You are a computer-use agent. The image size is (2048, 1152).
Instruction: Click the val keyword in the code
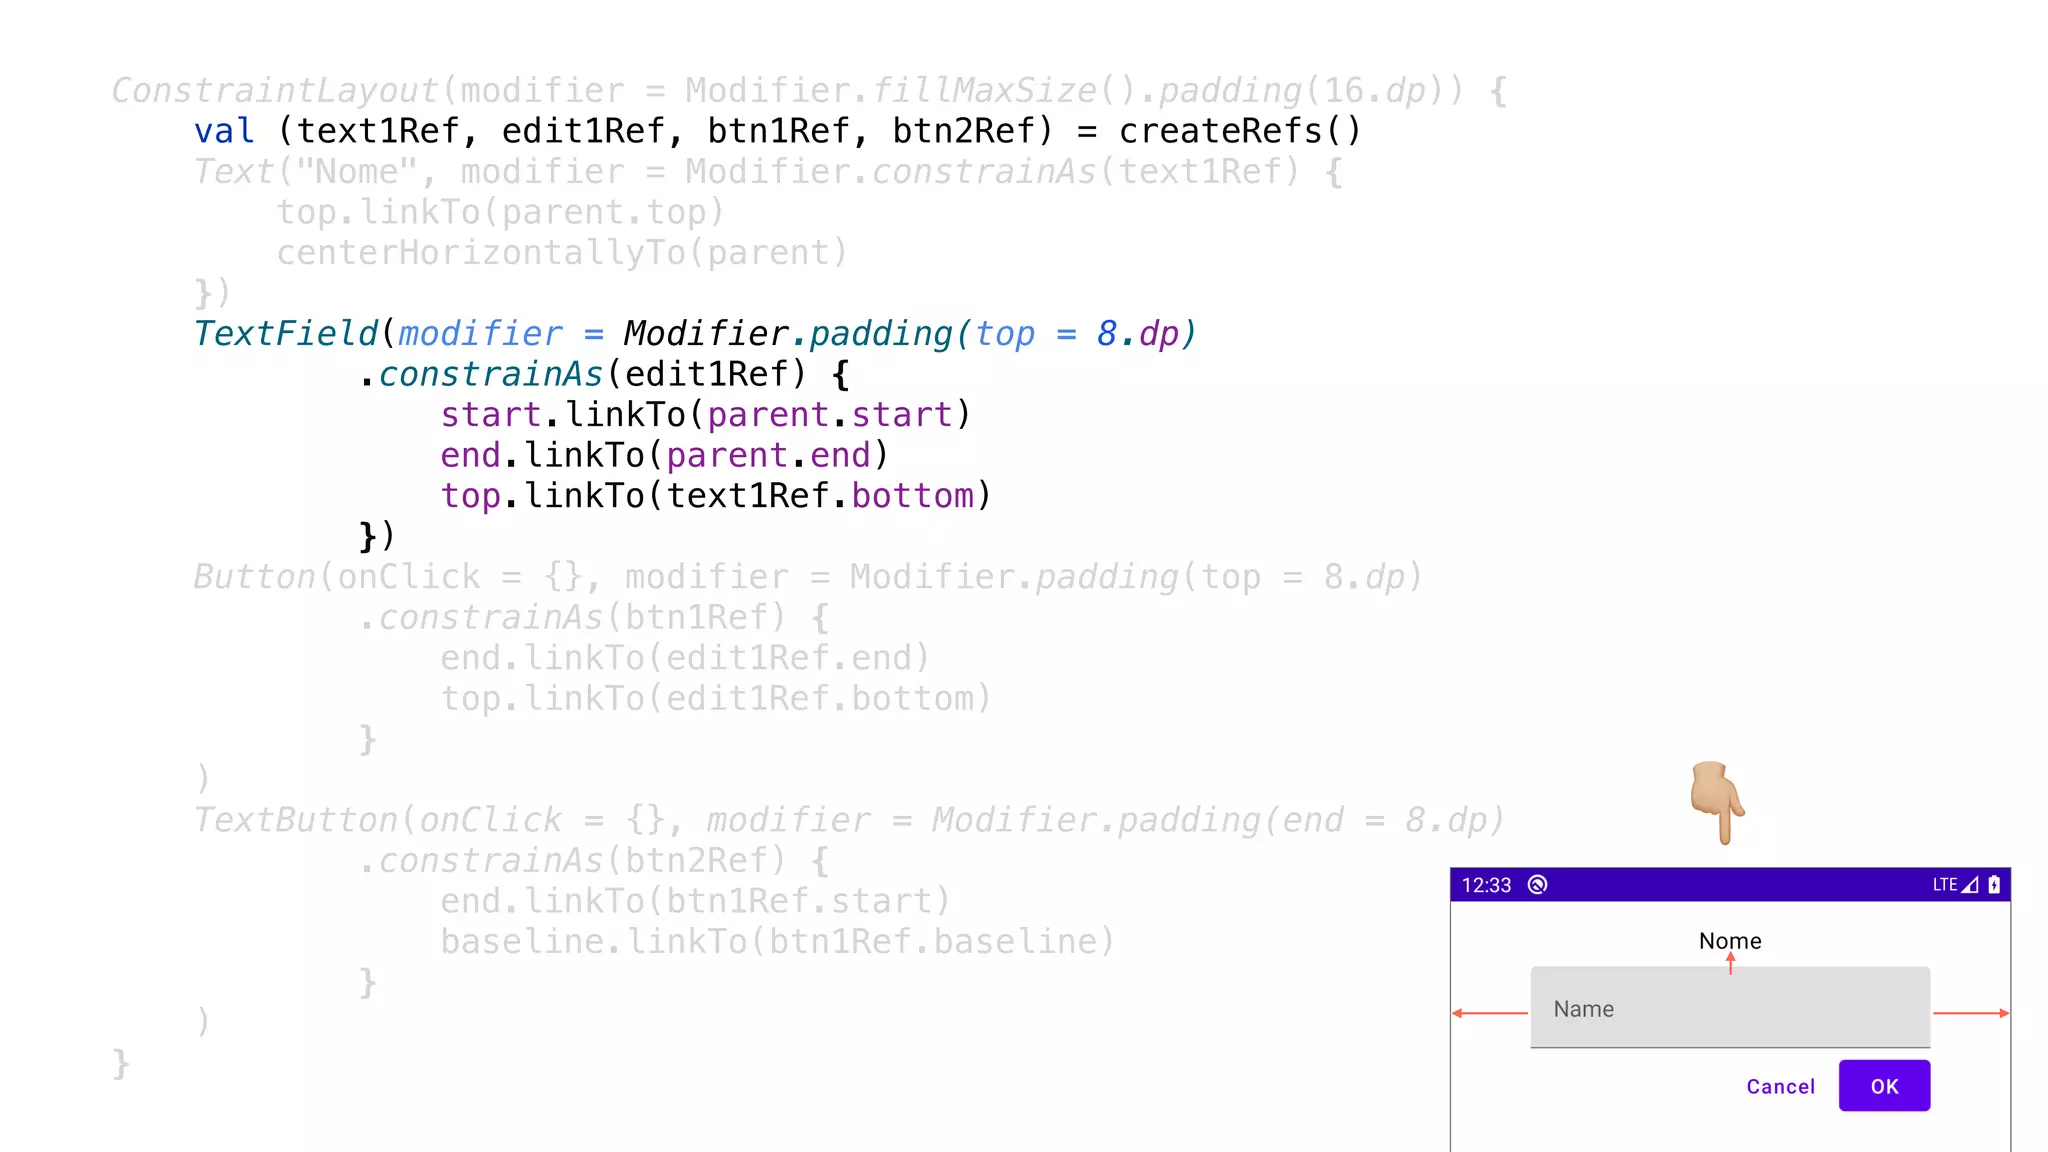[224, 131]
